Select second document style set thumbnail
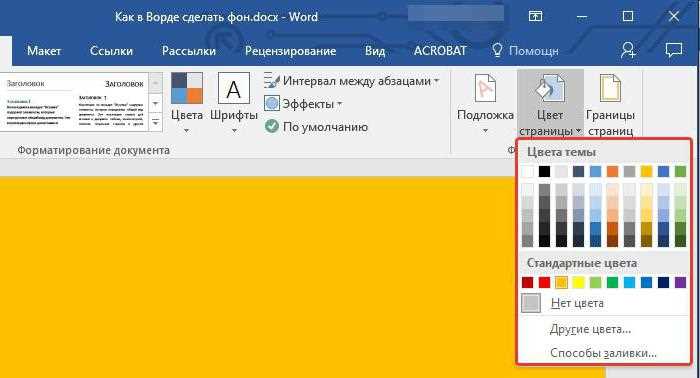700x378 pixels. pyautogui.click(x=111, y=103)
